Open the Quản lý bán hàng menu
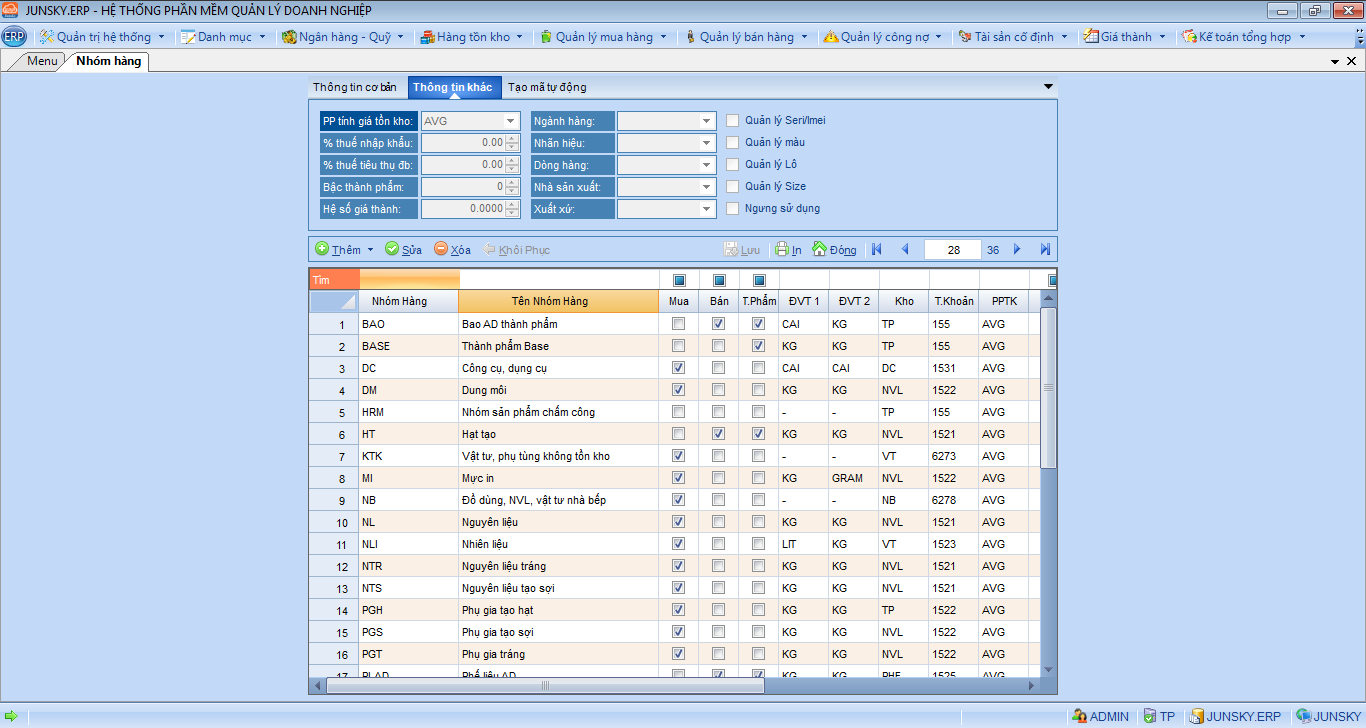The image size is (1366, 728). (746, 37)
